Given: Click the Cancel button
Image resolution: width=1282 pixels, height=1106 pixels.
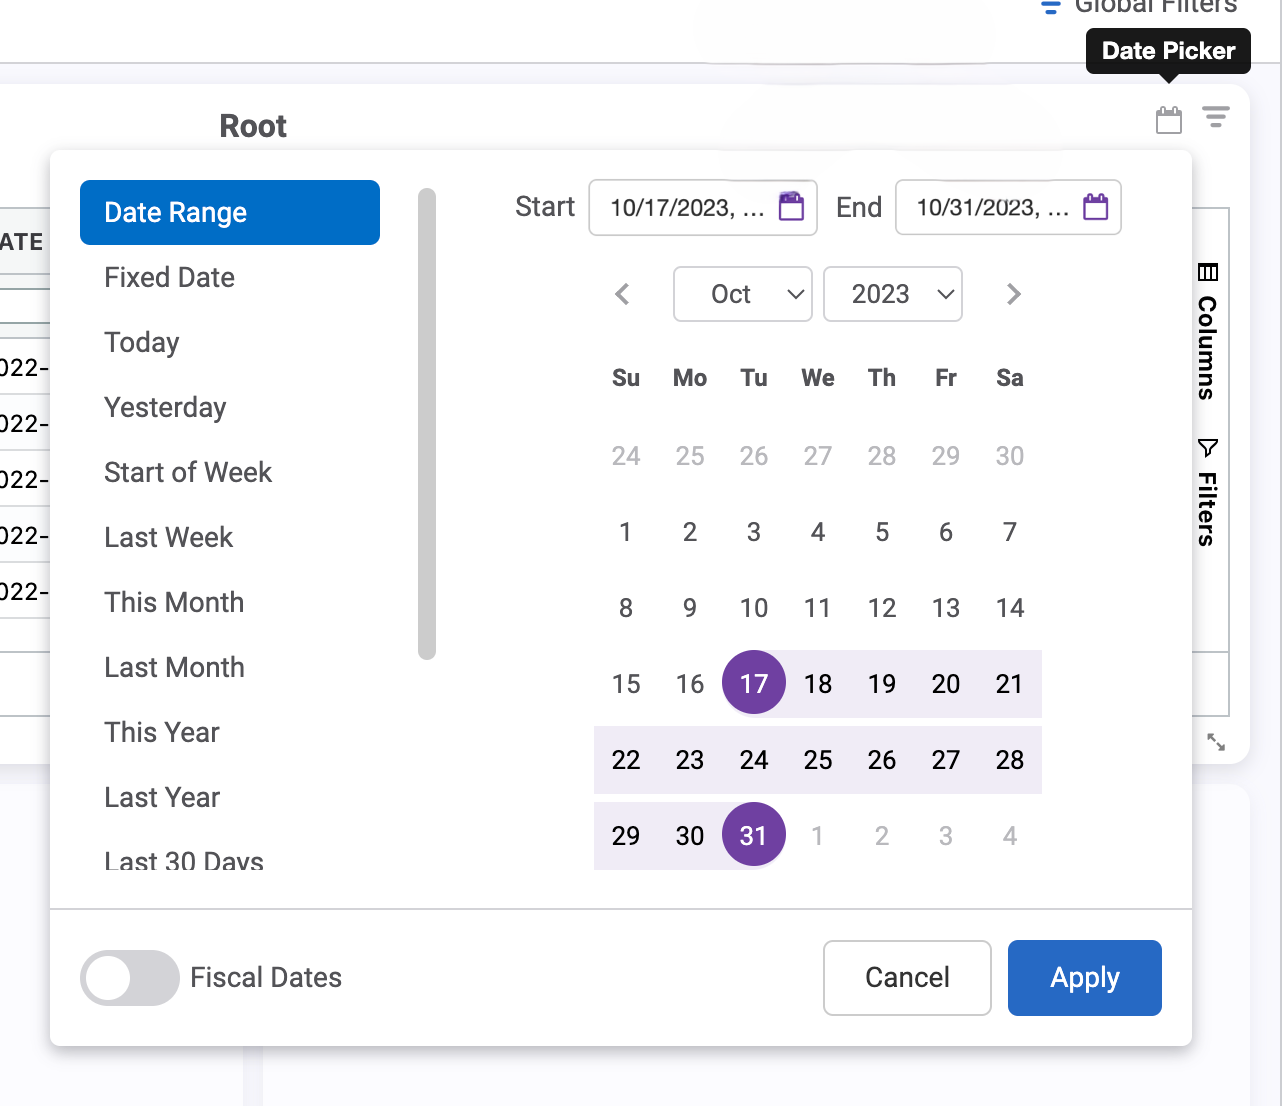Looking at the screenshot, I should [x=907, y=977].
